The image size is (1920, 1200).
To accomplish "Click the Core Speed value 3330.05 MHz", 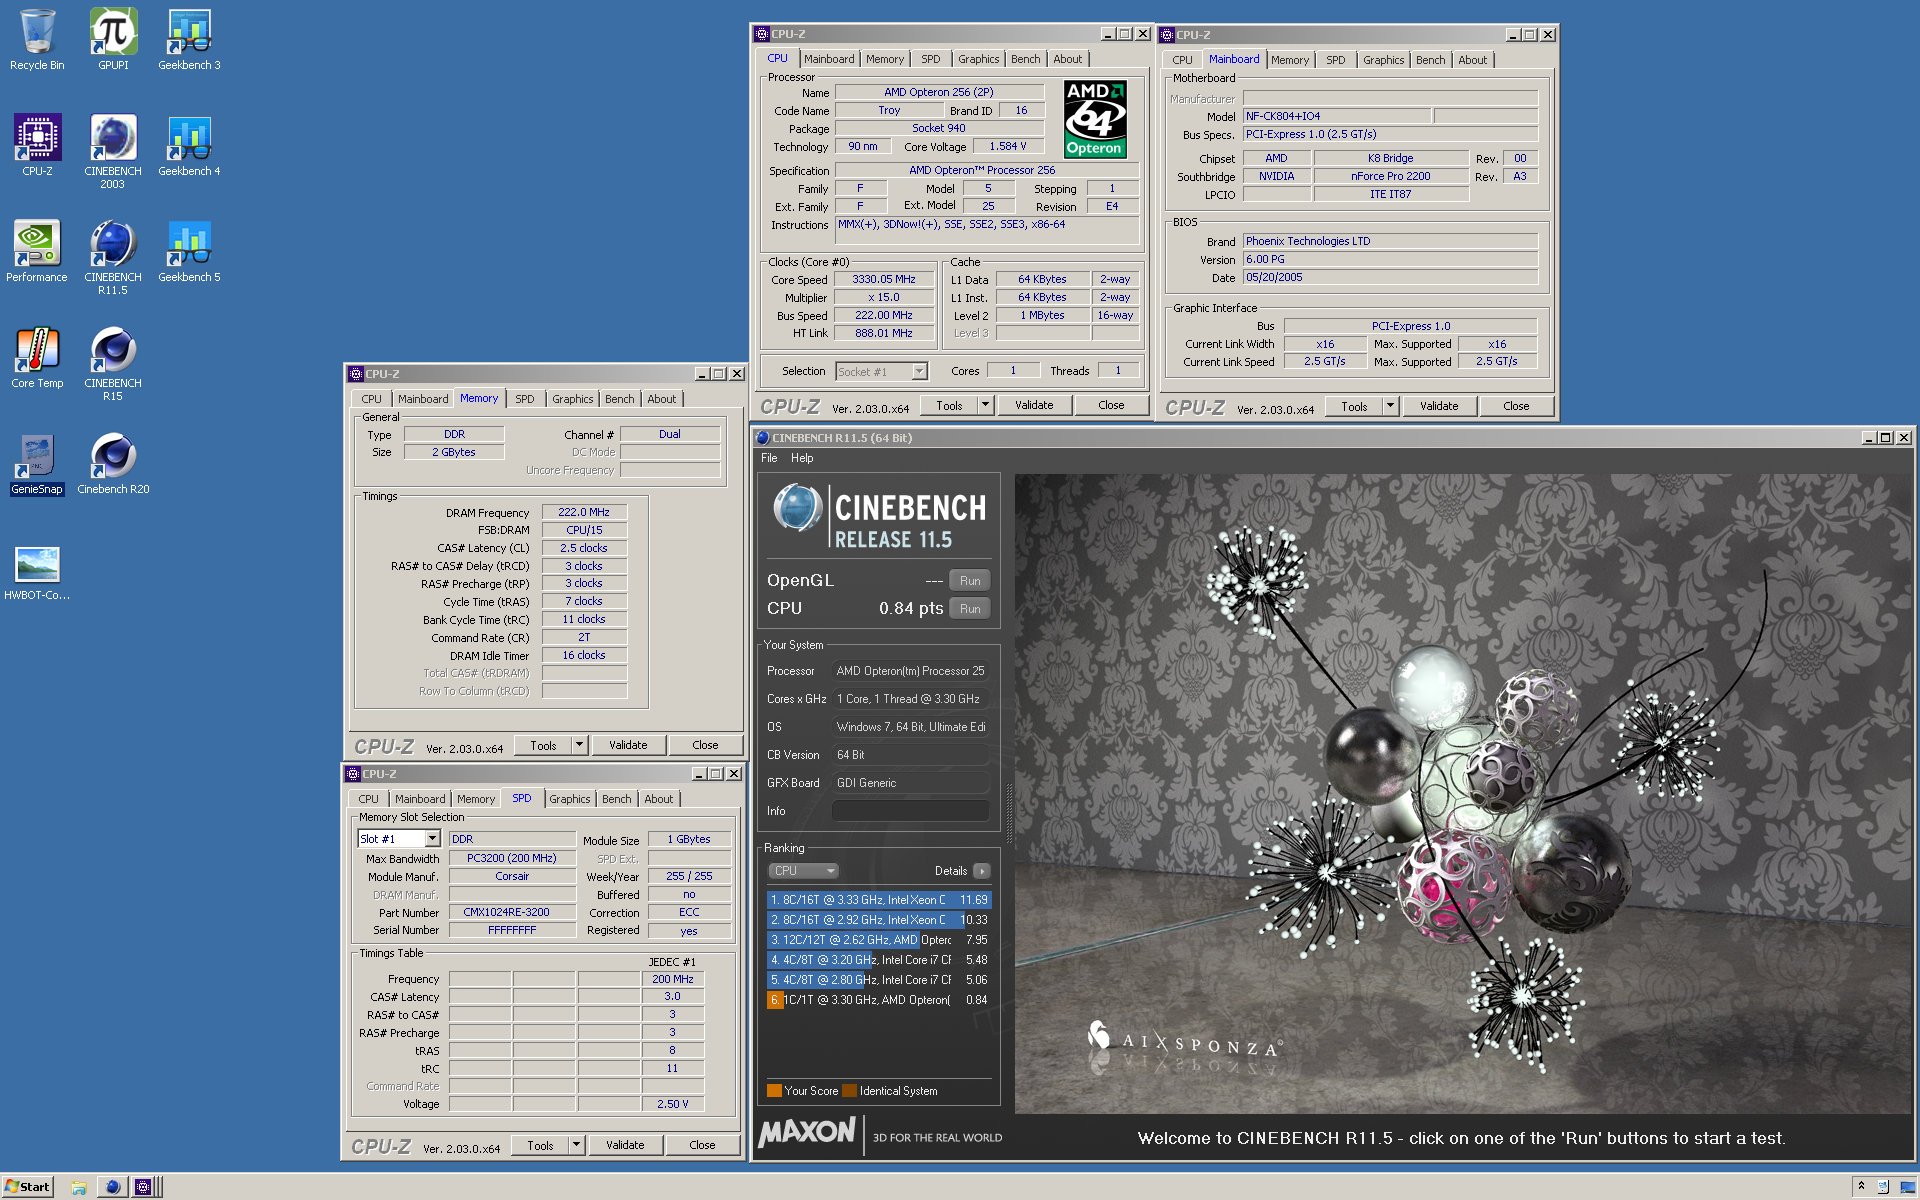I will click(x=884, y=280).
